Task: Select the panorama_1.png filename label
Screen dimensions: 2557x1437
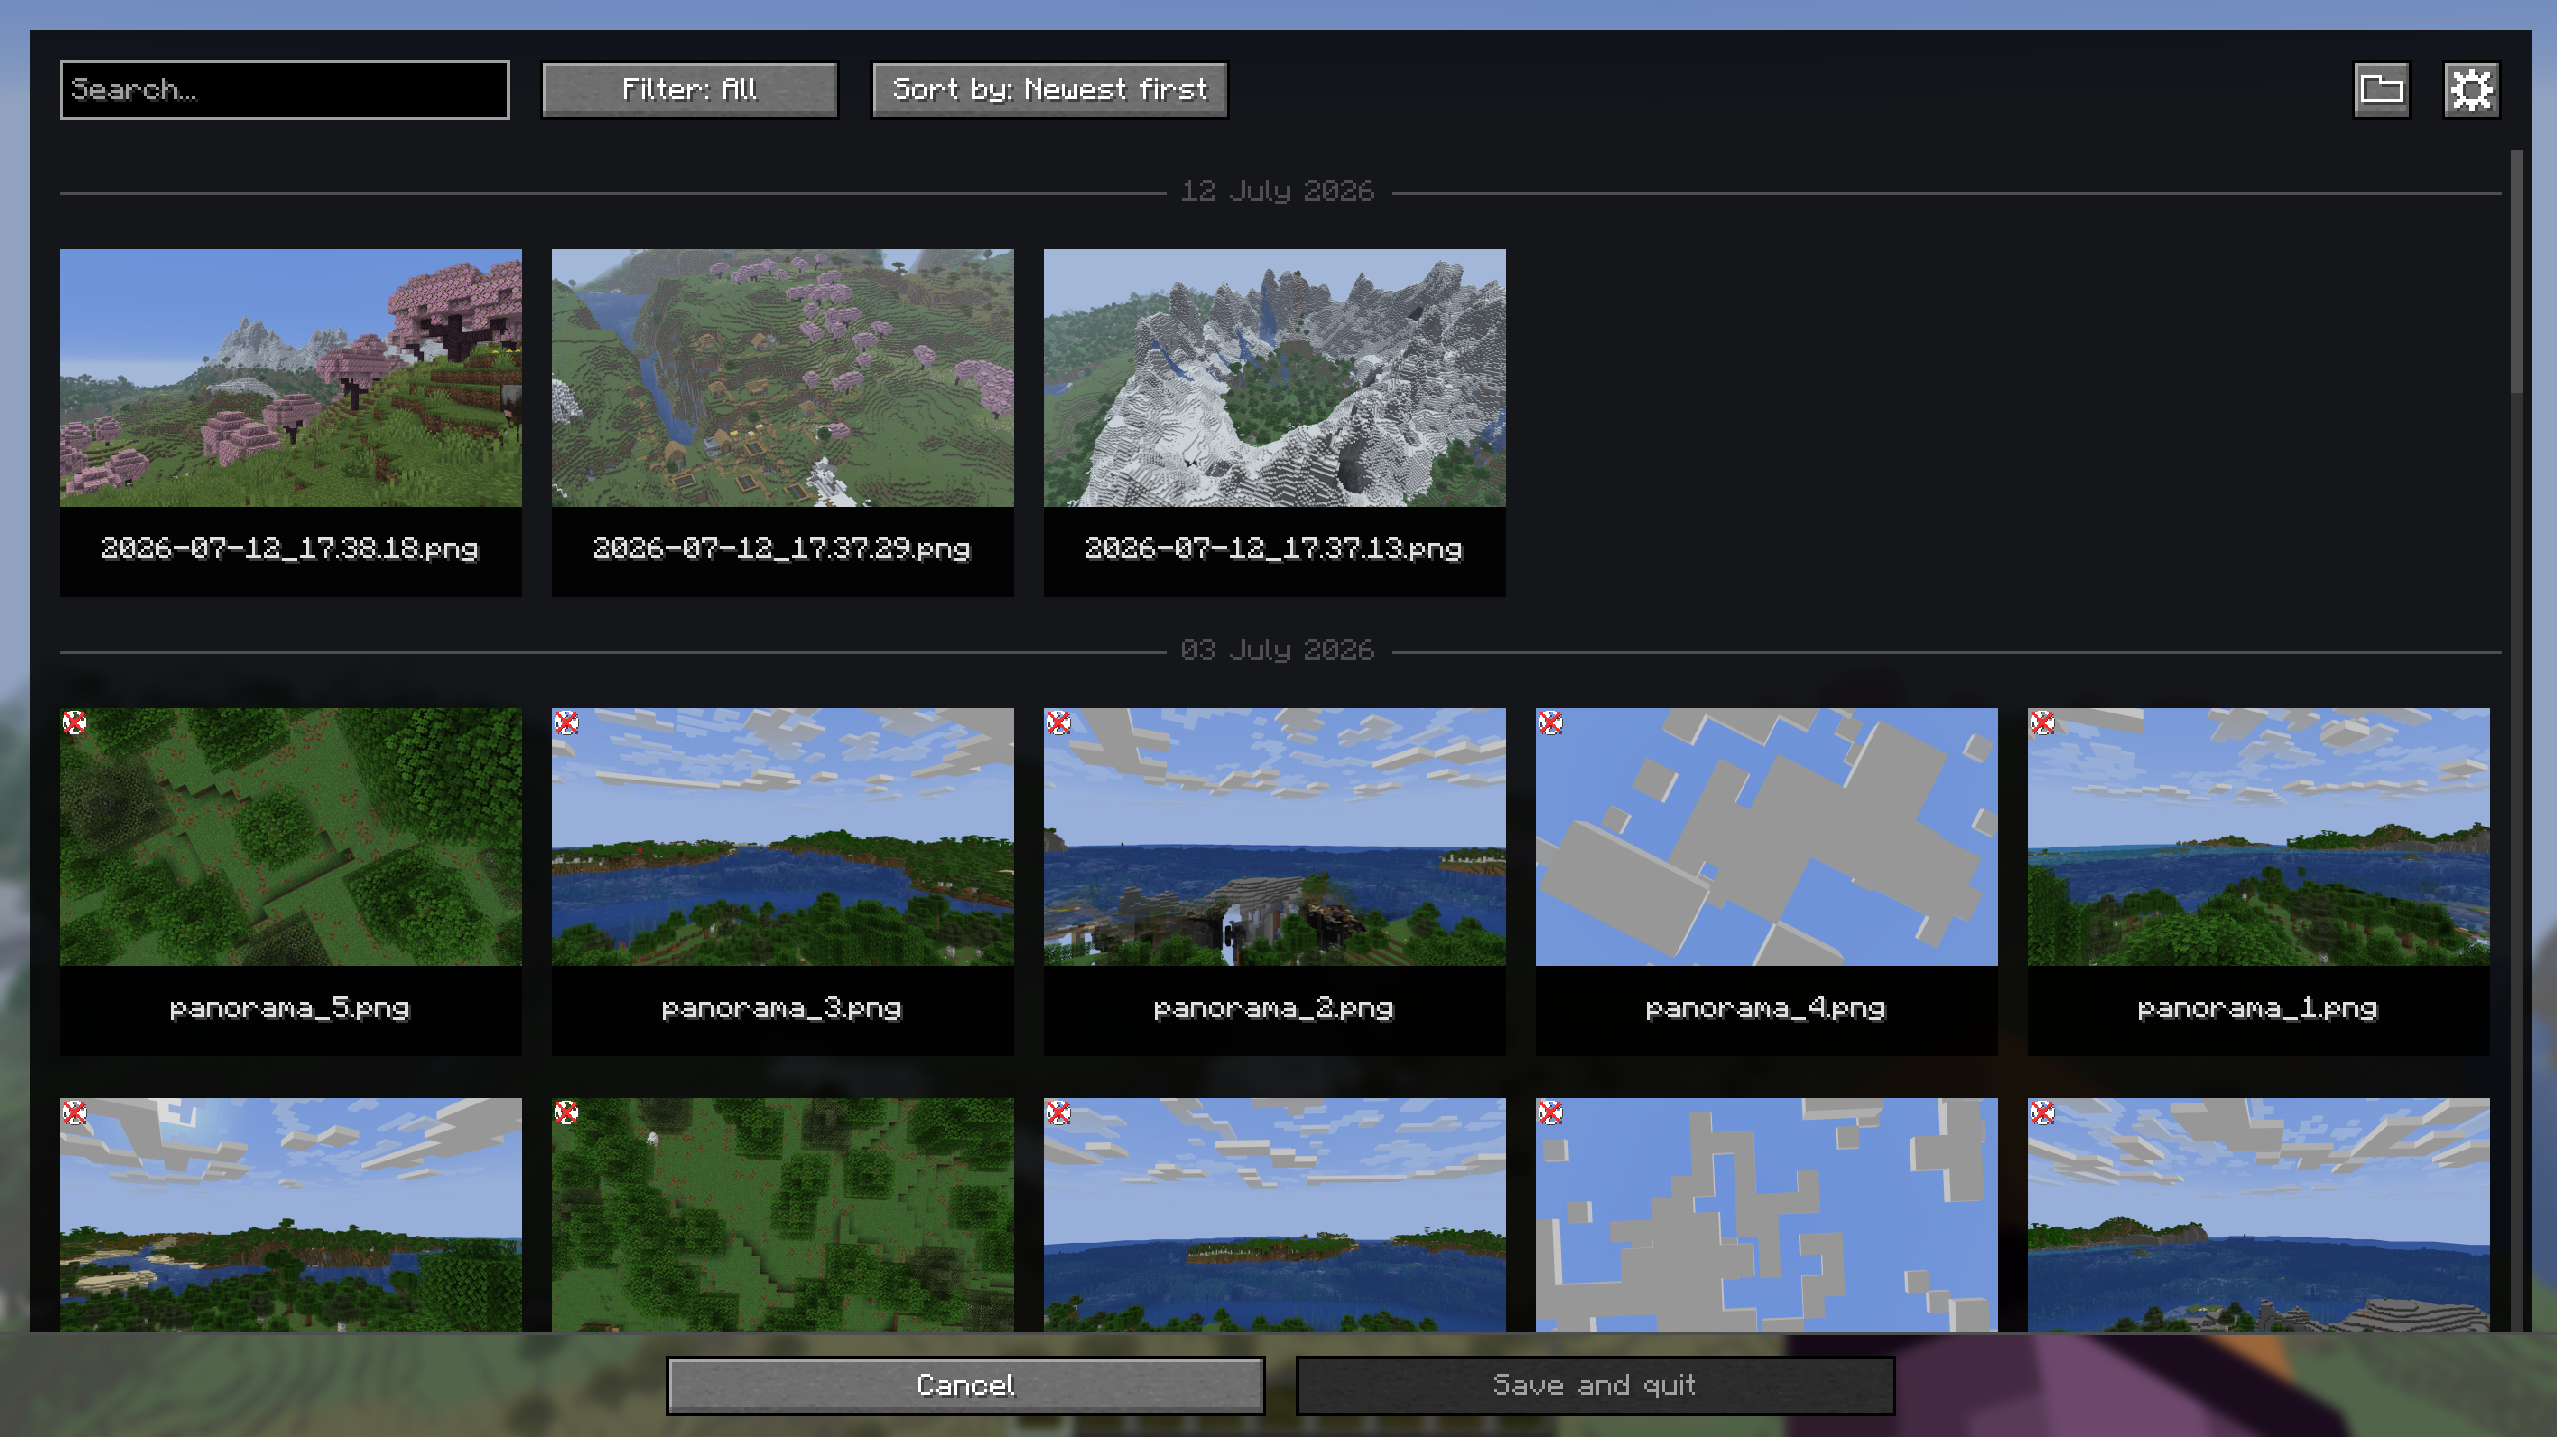Action: pyautogui.click(x=2257, y=1008)
